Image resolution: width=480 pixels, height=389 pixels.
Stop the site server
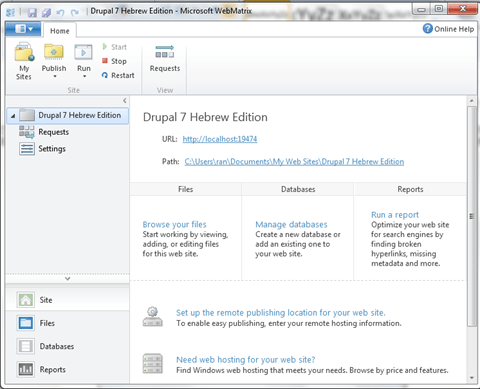[114, 61]
